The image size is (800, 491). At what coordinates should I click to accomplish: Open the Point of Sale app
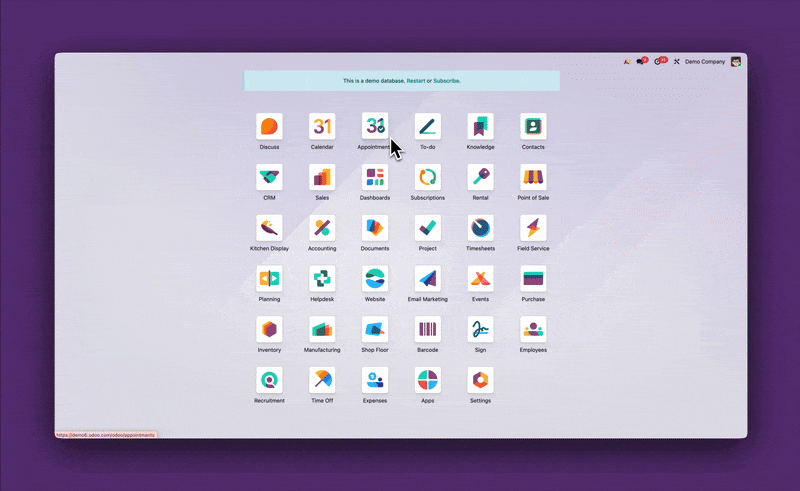533,177
